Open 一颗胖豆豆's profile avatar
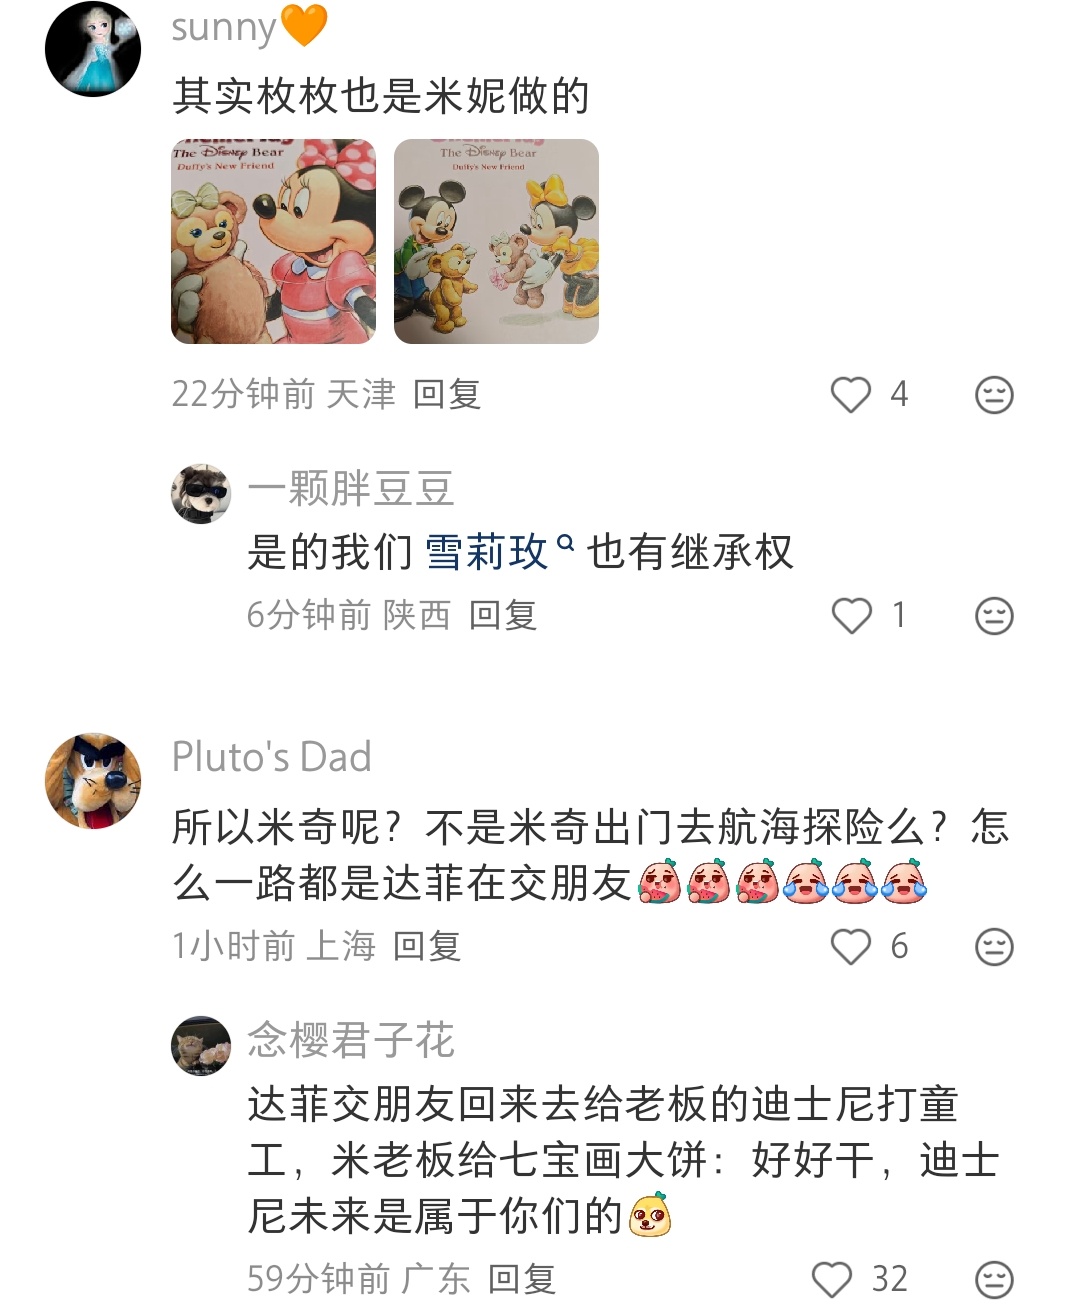The width and height of the screenshot is (1080, 1314). 201,493
